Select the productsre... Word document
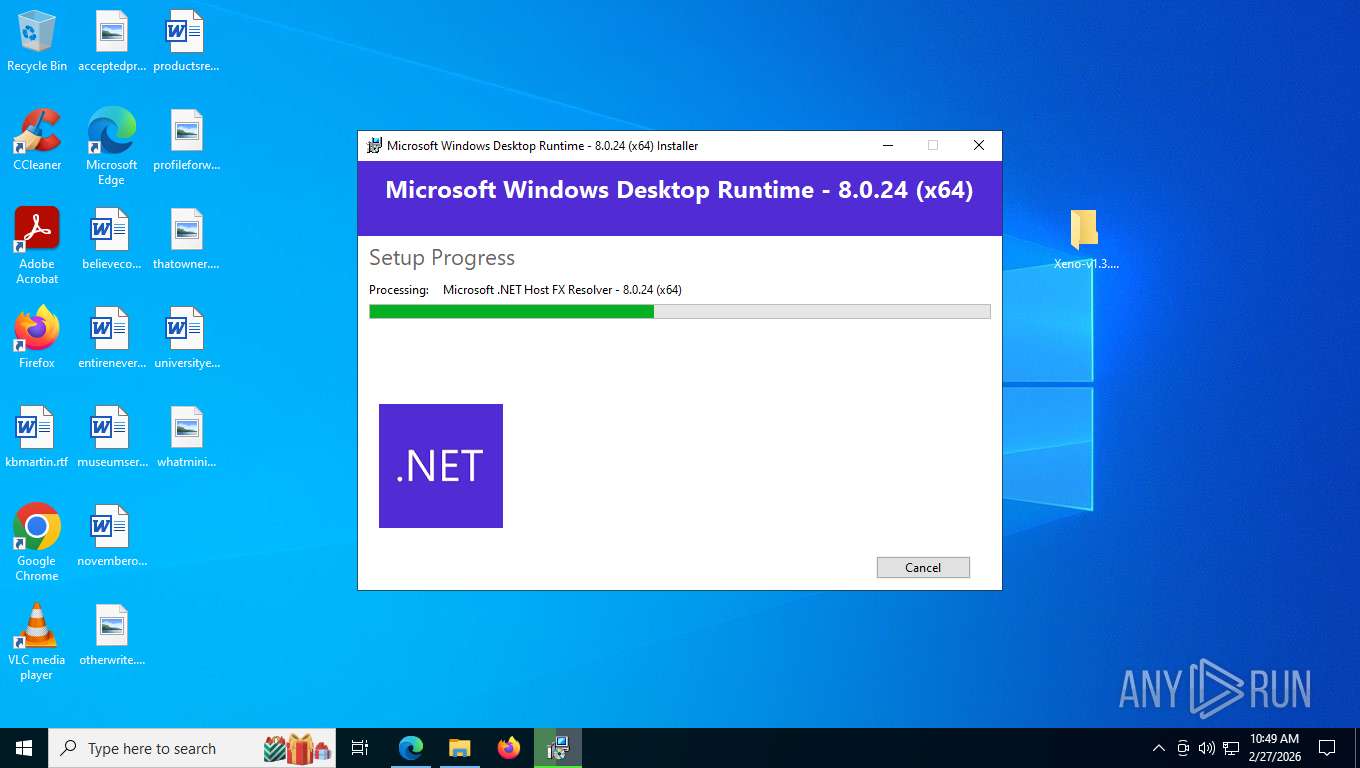 pos(186,42)
